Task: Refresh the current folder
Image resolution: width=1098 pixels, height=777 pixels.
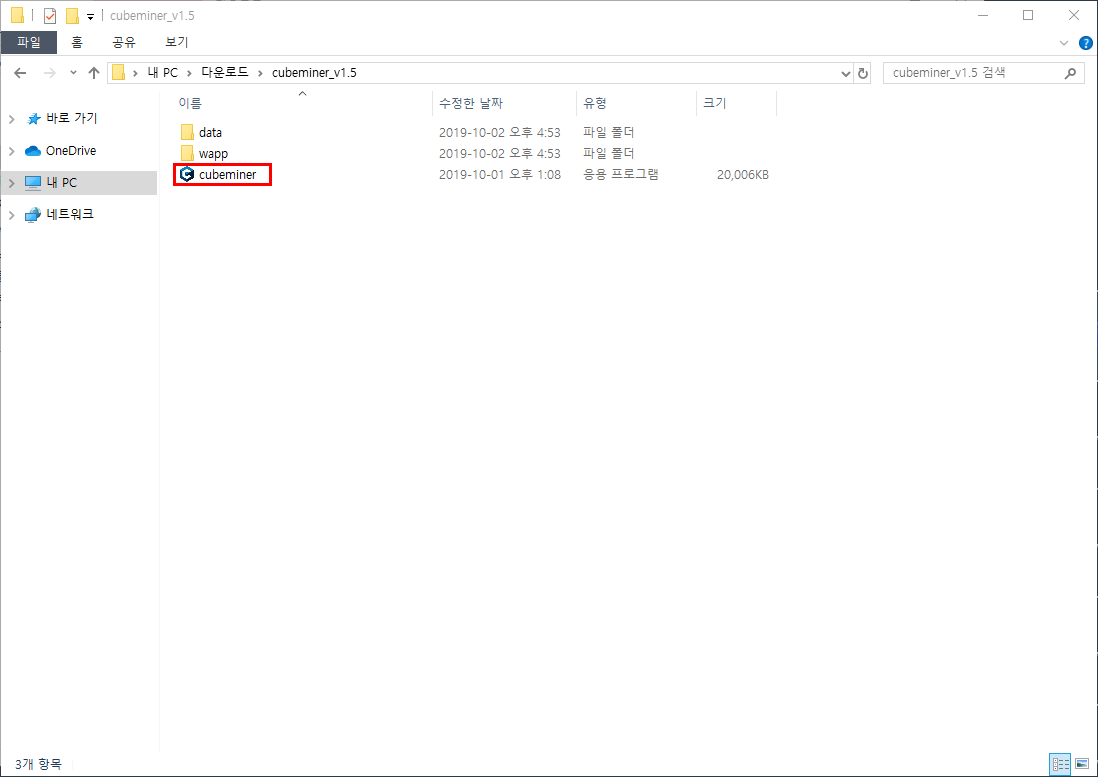Action: tap(863, 74)
